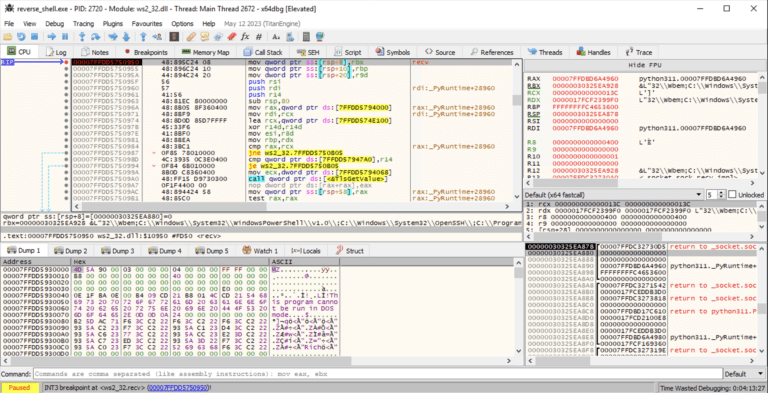Screen dimensions: 768x393
Task: Toggle breakpoint dot beside call TlsGetValue line
Action: pyautogui.click(x=66, y=179)
